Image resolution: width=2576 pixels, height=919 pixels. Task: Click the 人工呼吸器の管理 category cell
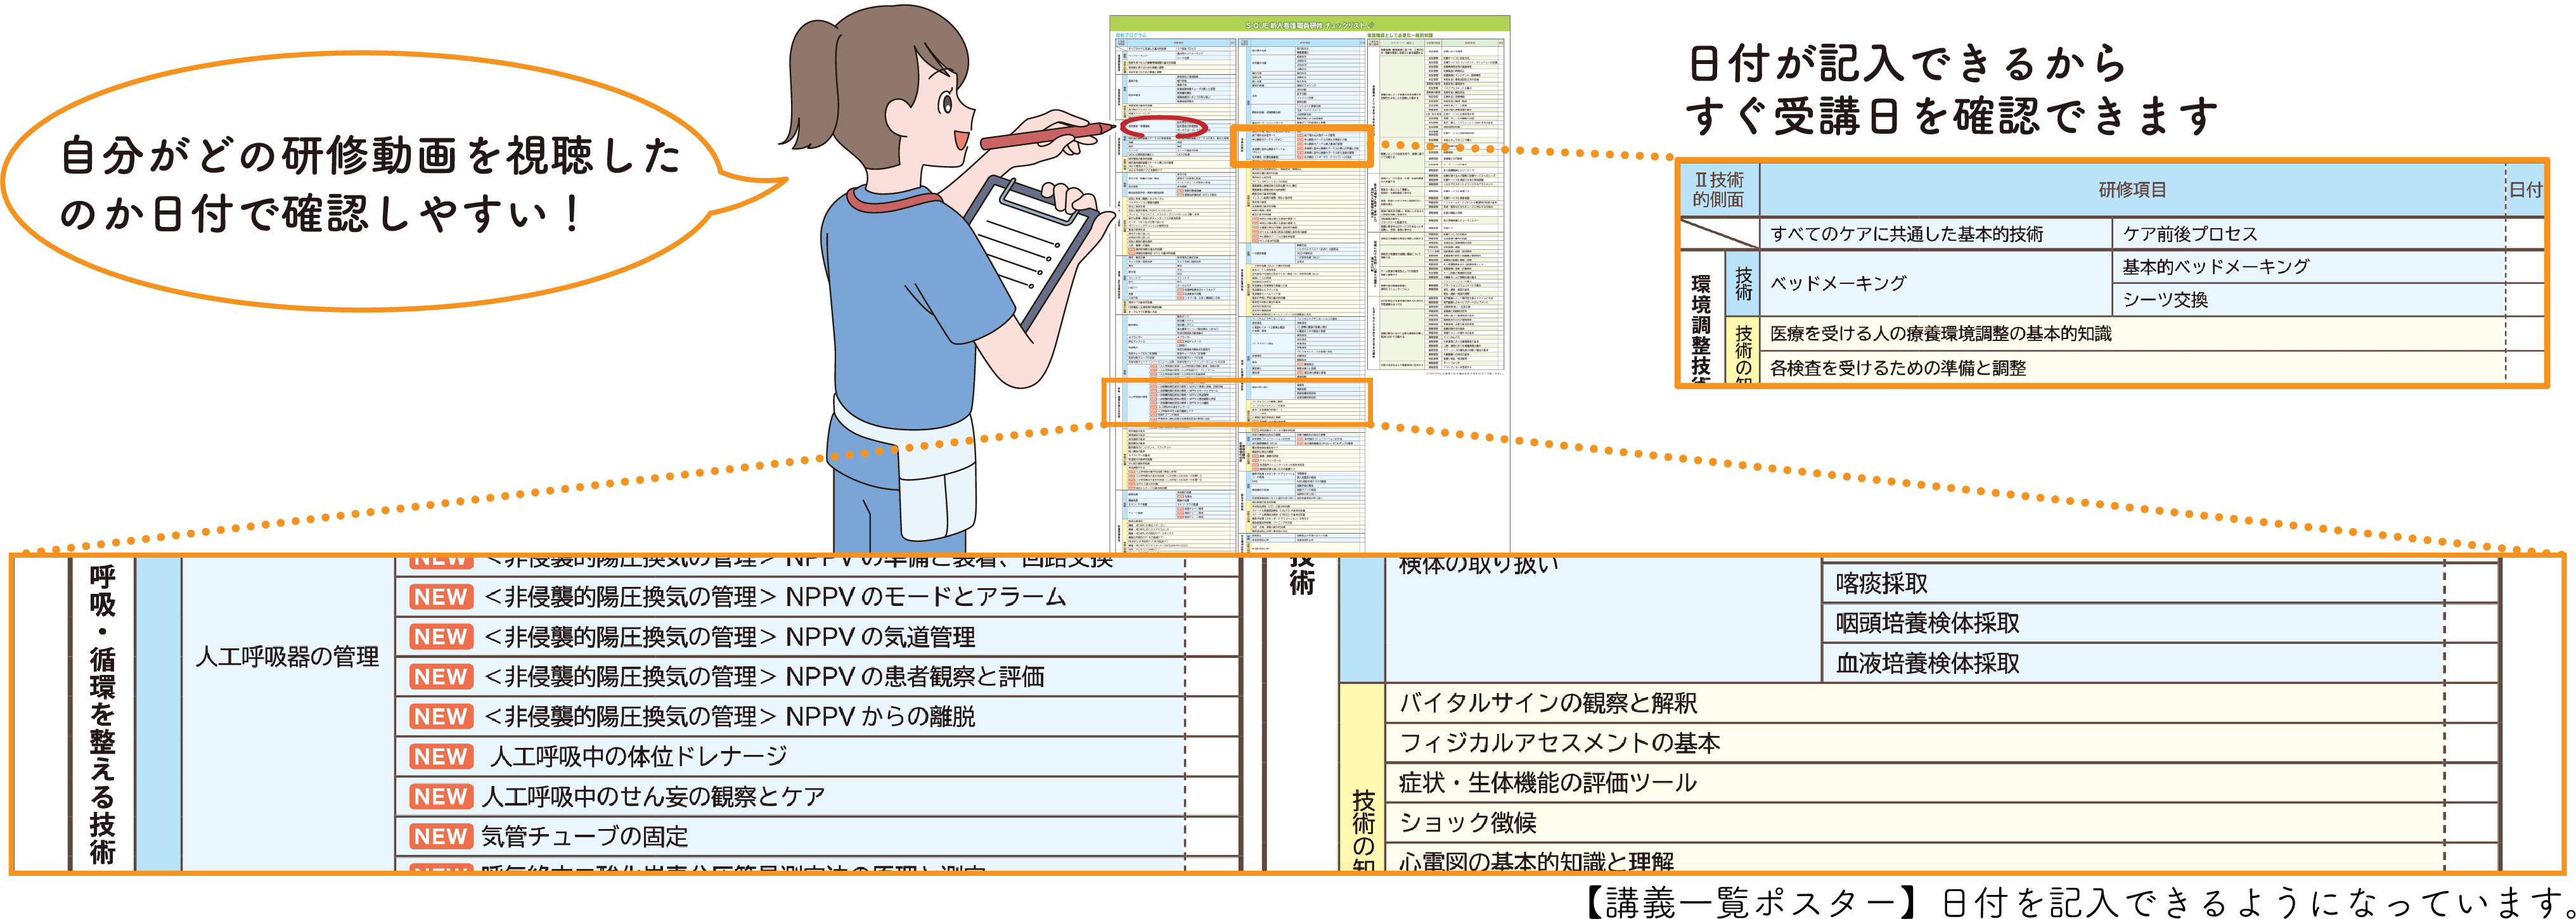288,657
